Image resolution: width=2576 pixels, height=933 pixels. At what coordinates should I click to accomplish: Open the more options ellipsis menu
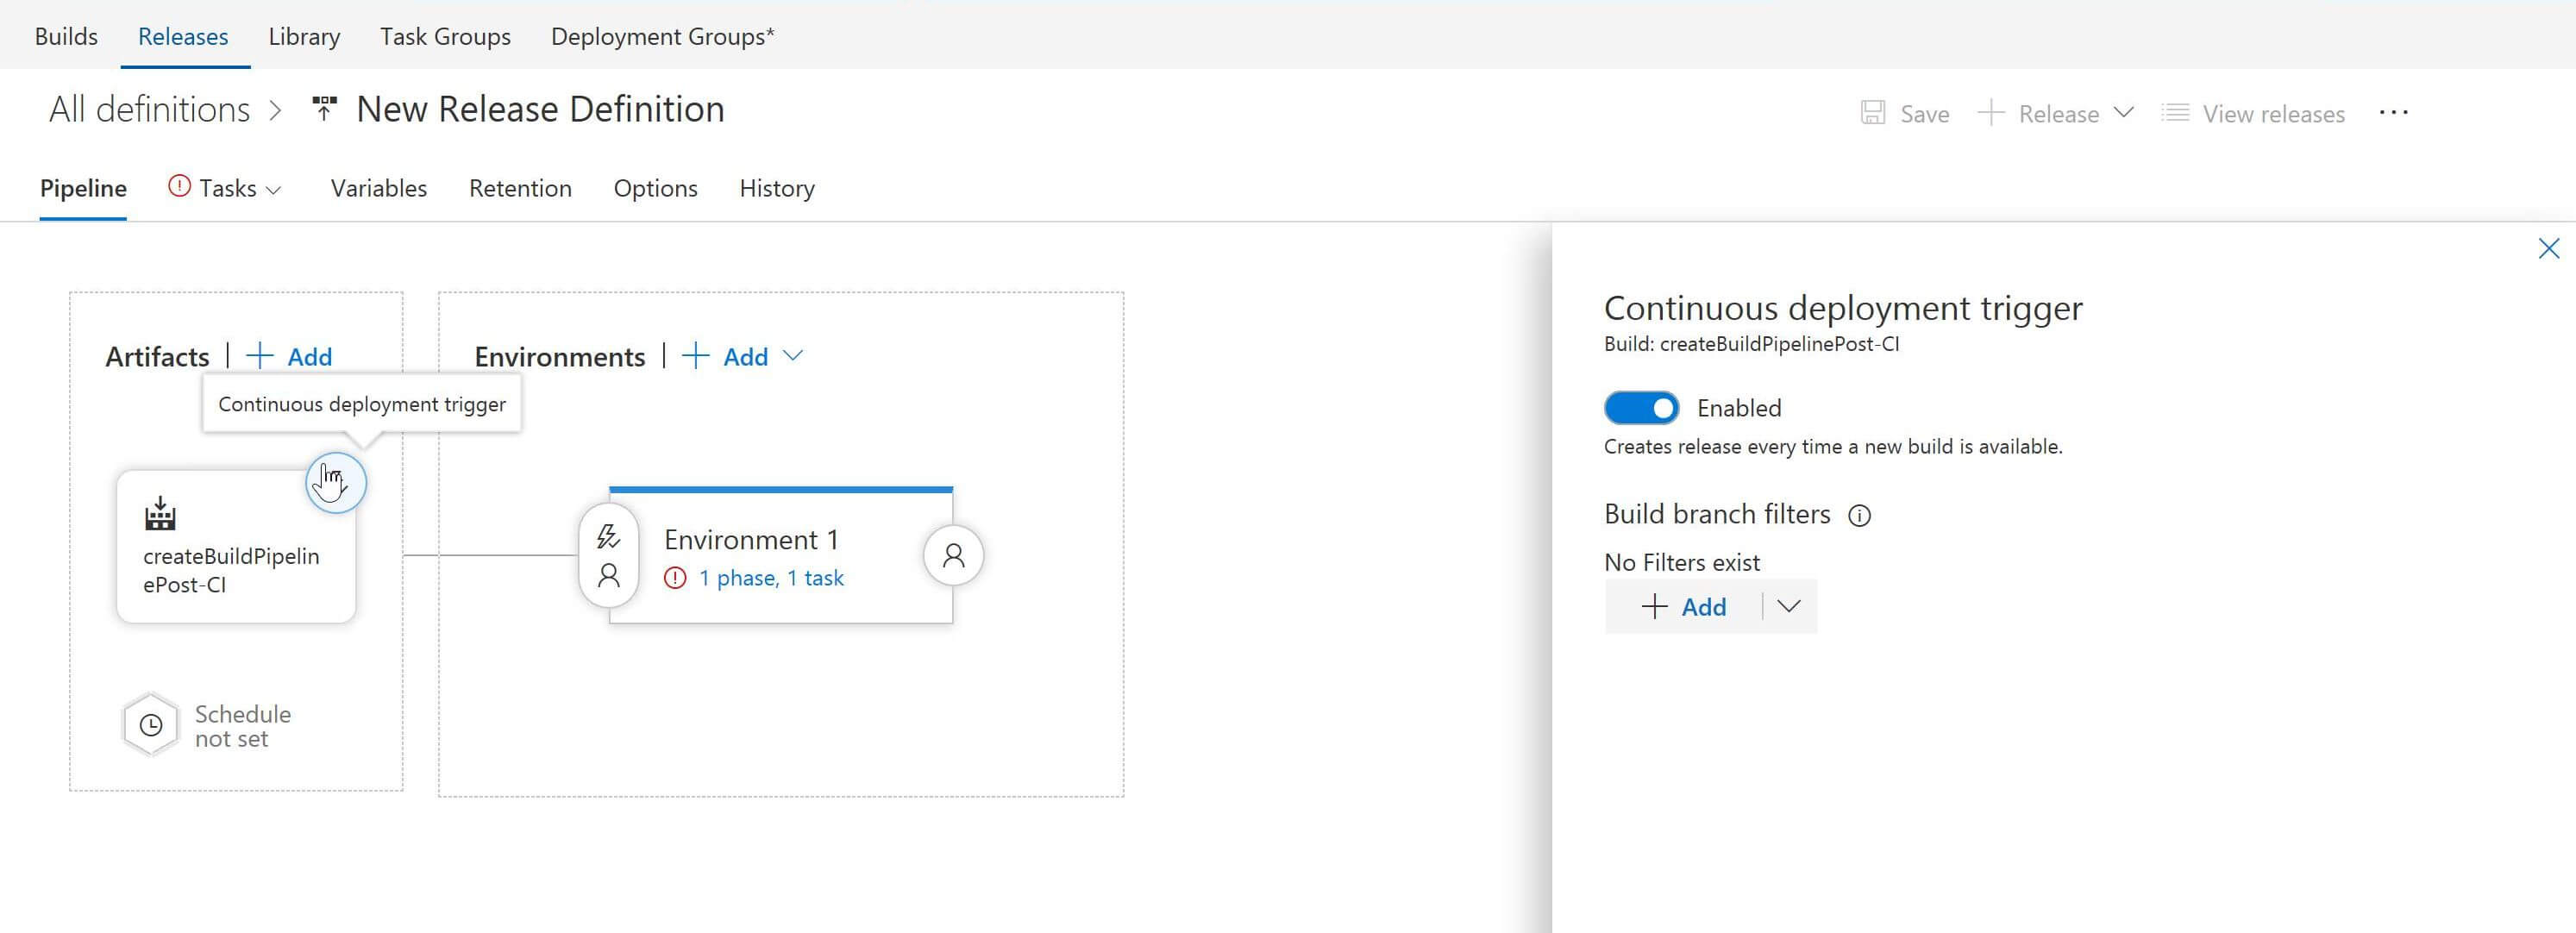(2393, 113)
